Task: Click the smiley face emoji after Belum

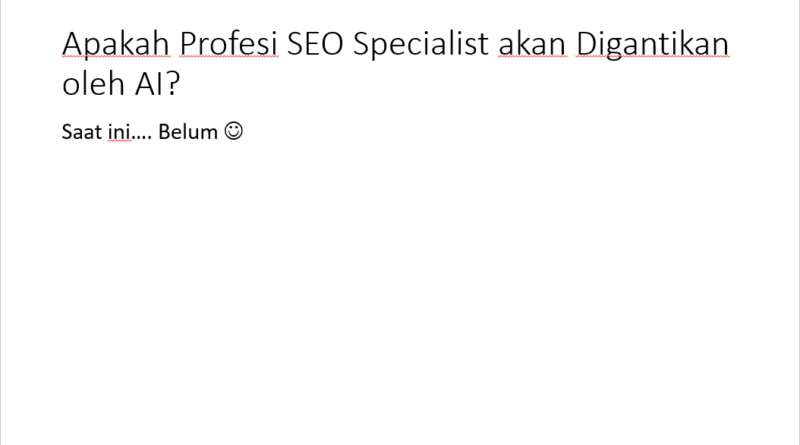Action: point(233,131)
